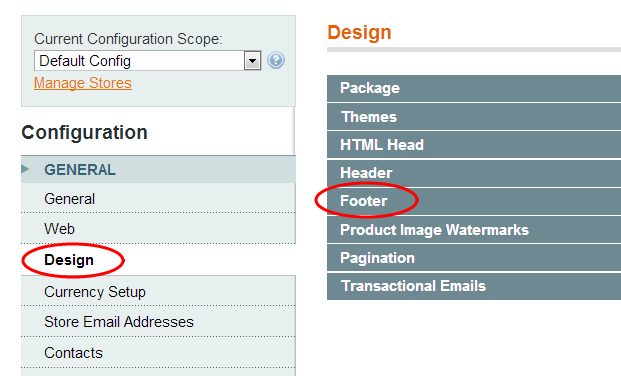Open Store Email Addresses section
This screenshot has height=376, width=621.
click(158, 322)
